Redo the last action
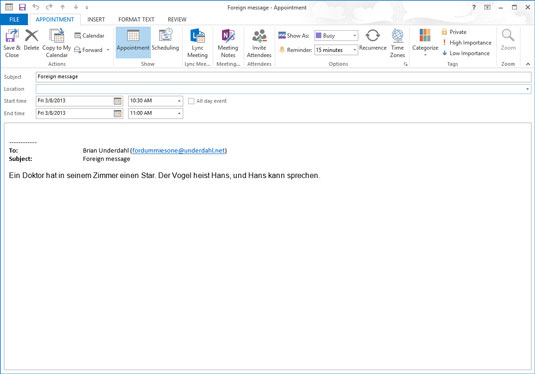This screenshot has height=374, width=535. tap(49, 7)
